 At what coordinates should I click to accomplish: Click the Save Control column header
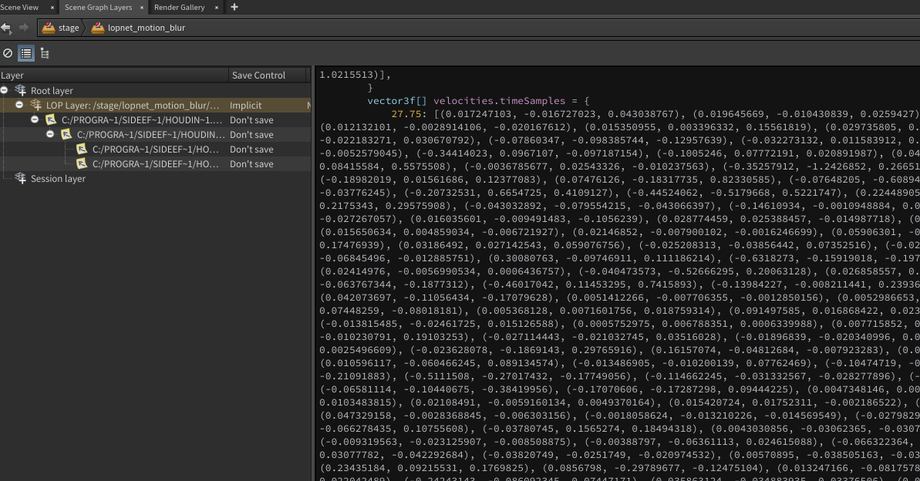pos(257,75)
